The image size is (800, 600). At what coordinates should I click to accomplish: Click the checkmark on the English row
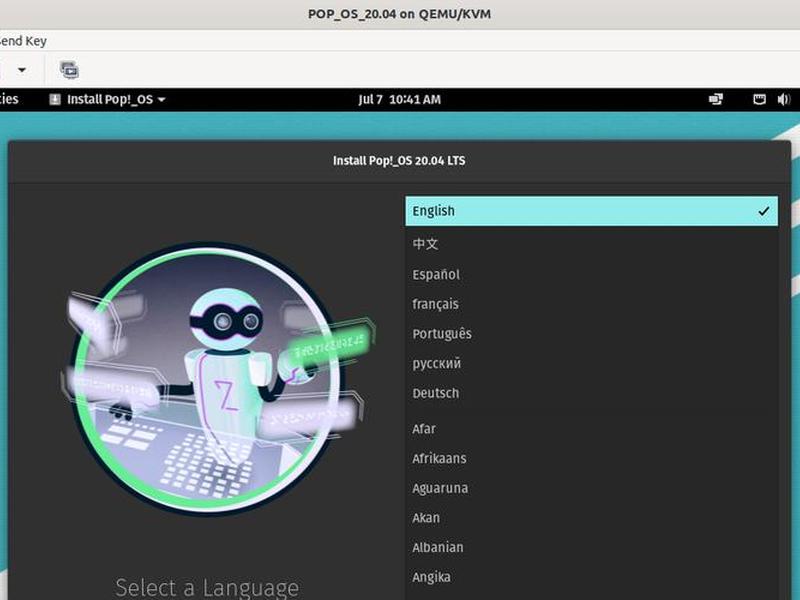pos(763,211)
